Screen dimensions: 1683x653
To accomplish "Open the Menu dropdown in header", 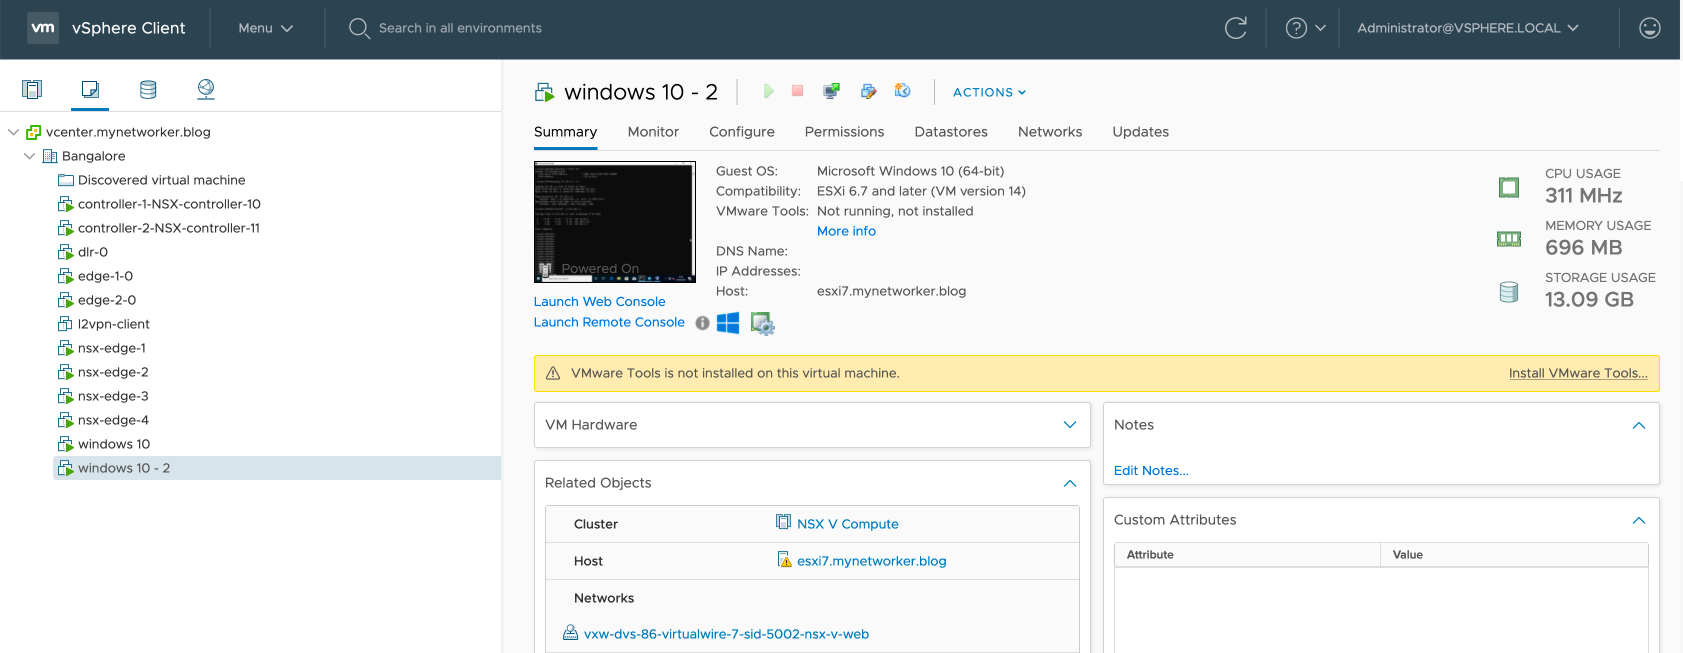I will 265,28.
